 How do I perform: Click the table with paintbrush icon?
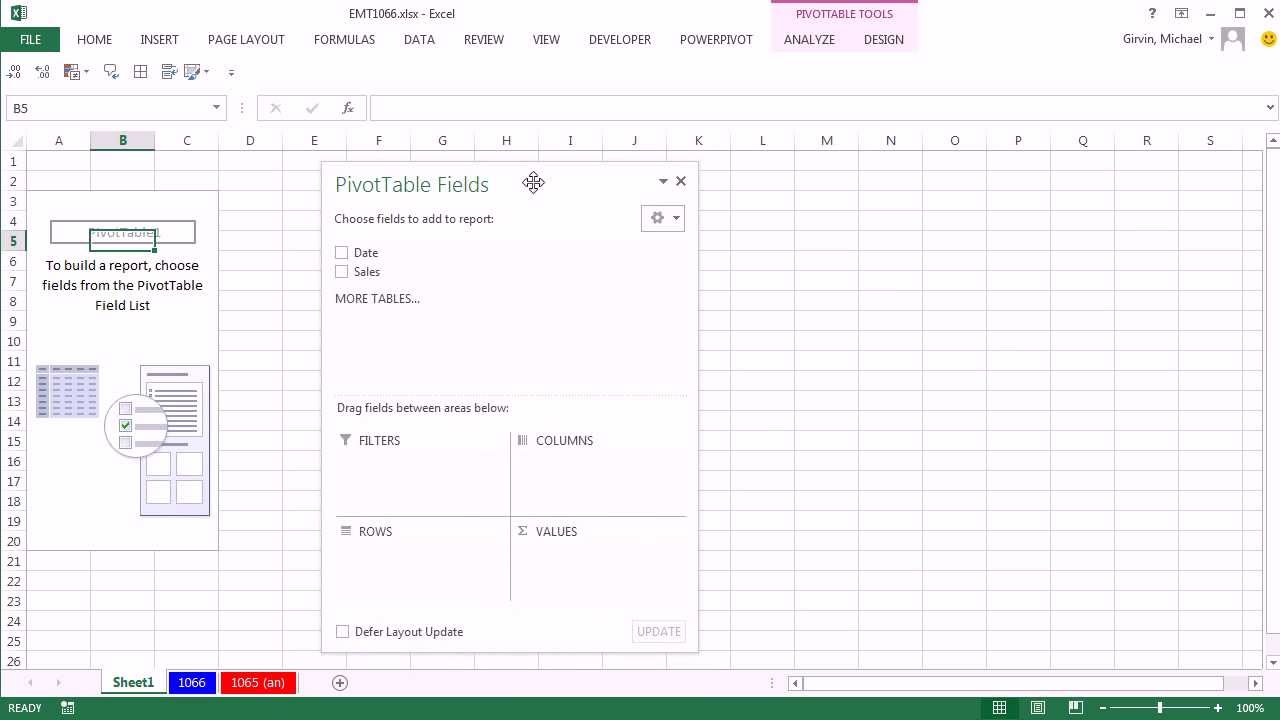click(192, 72)
